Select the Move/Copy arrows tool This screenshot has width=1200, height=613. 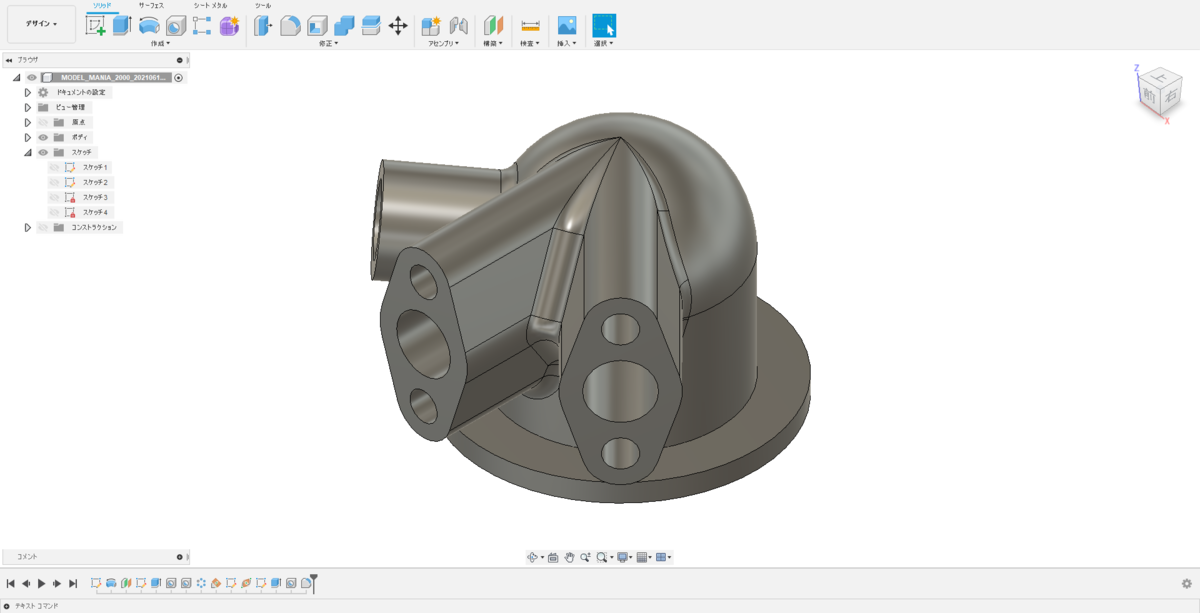(x=397, y=26)
